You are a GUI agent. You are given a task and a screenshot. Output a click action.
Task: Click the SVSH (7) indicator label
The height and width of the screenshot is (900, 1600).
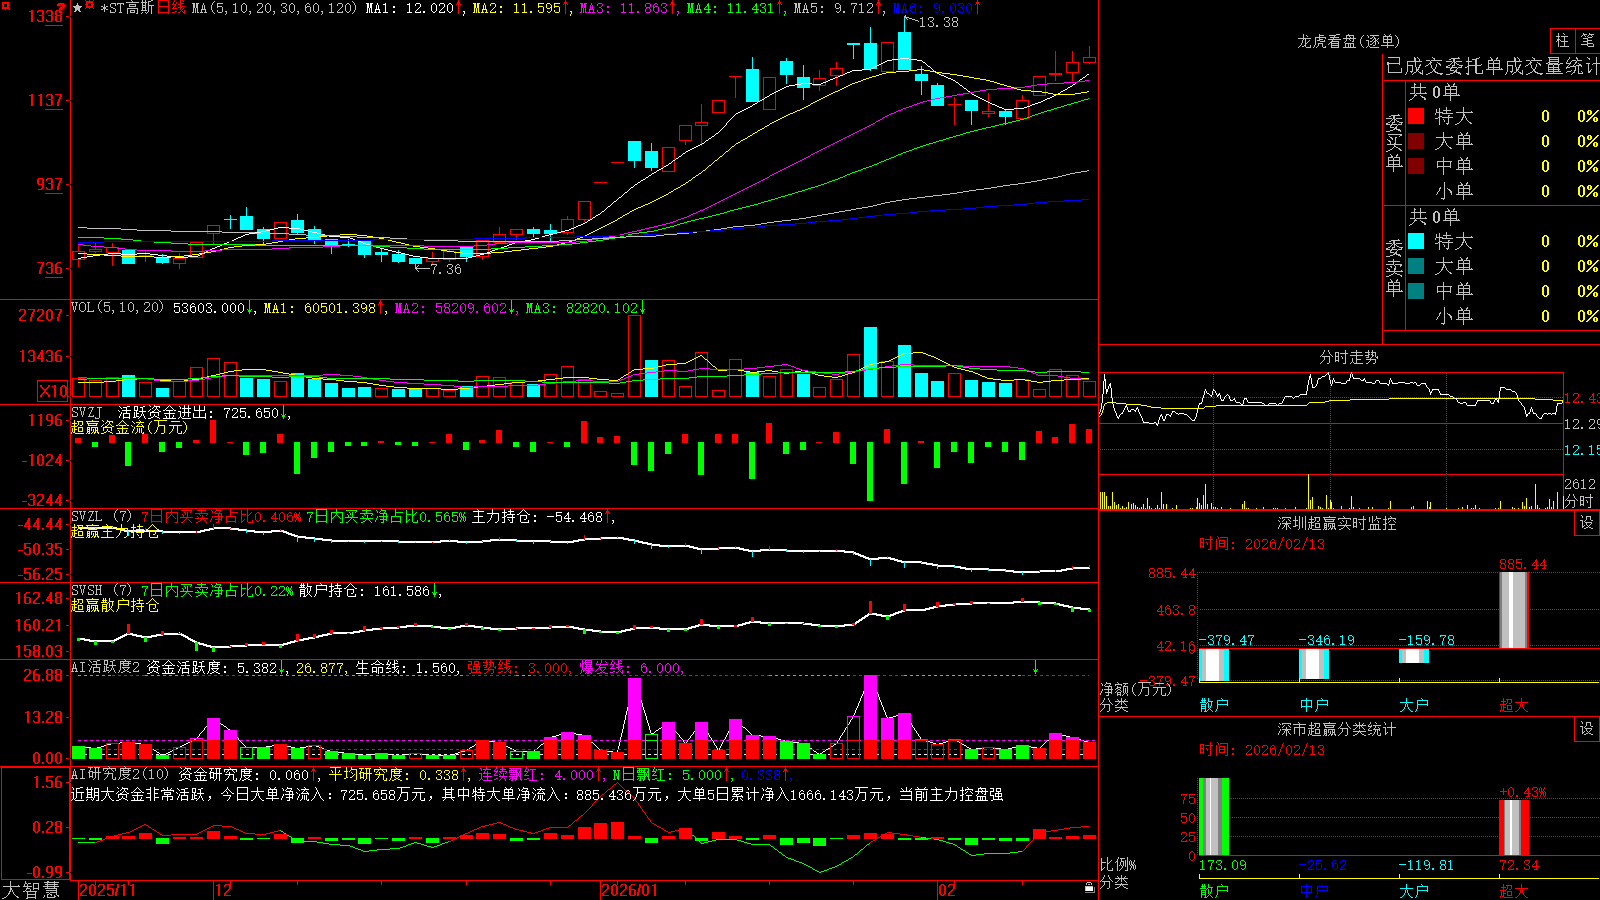click(102, 590)
